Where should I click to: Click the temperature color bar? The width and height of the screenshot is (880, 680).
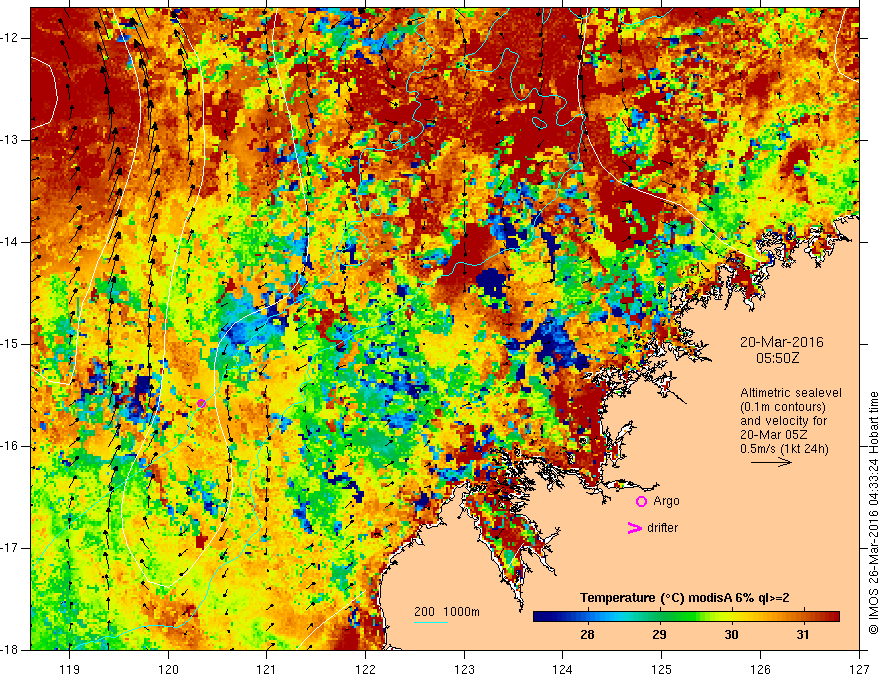(x=686, y=617)
